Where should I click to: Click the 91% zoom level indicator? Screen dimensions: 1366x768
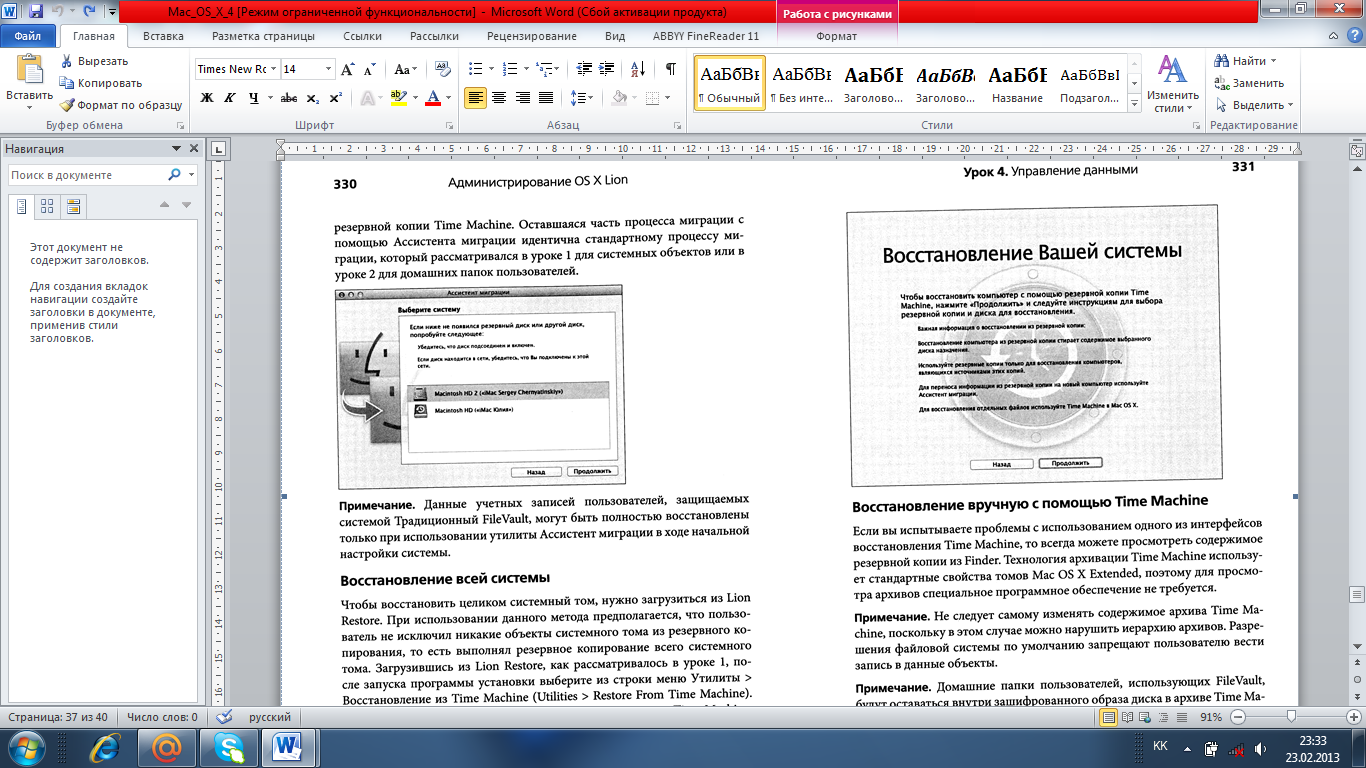(1211, 718)
